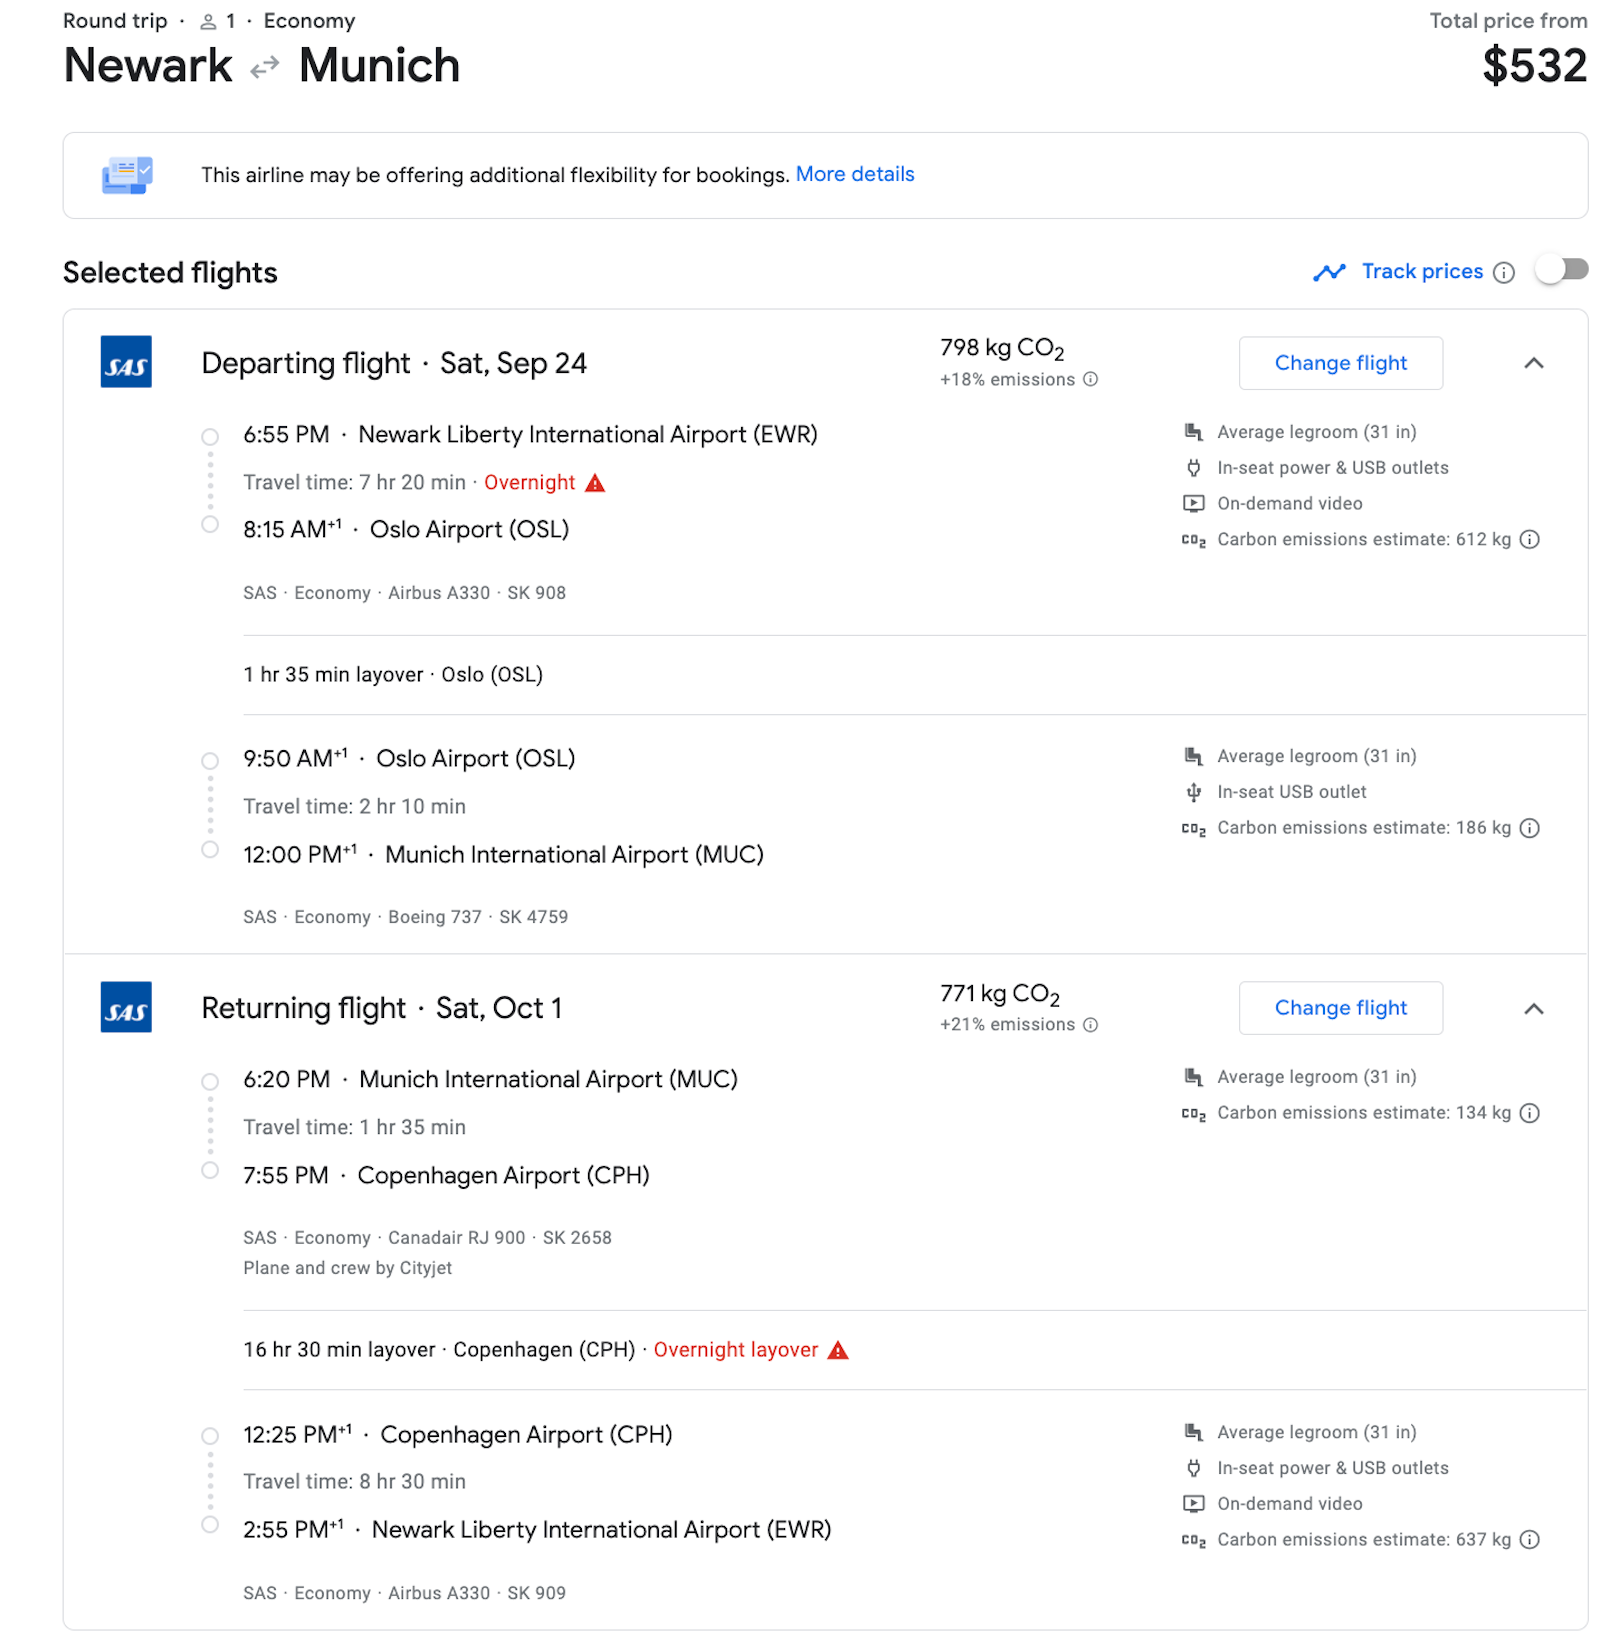Click the 612 kg carbon emissions info icon
Screen dimensions: 1600x1644
click(x=1529, y=539)
